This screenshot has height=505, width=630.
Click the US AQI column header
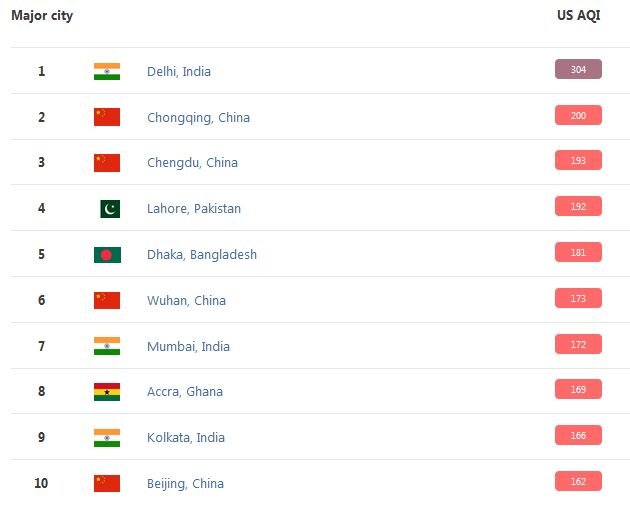[x=578, y=16]
